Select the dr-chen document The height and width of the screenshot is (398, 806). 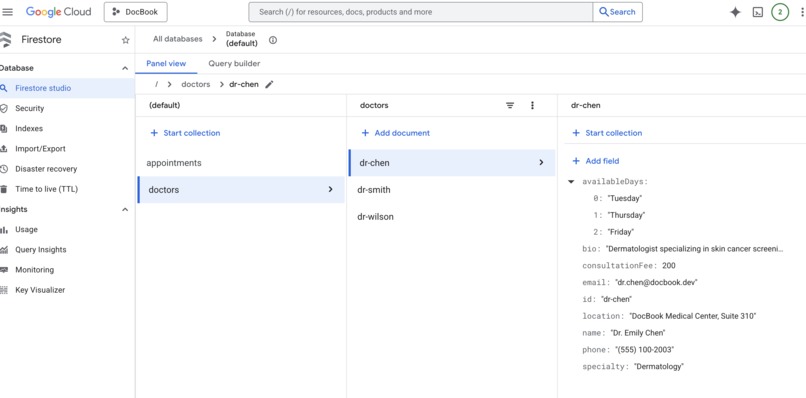point(452,162)
